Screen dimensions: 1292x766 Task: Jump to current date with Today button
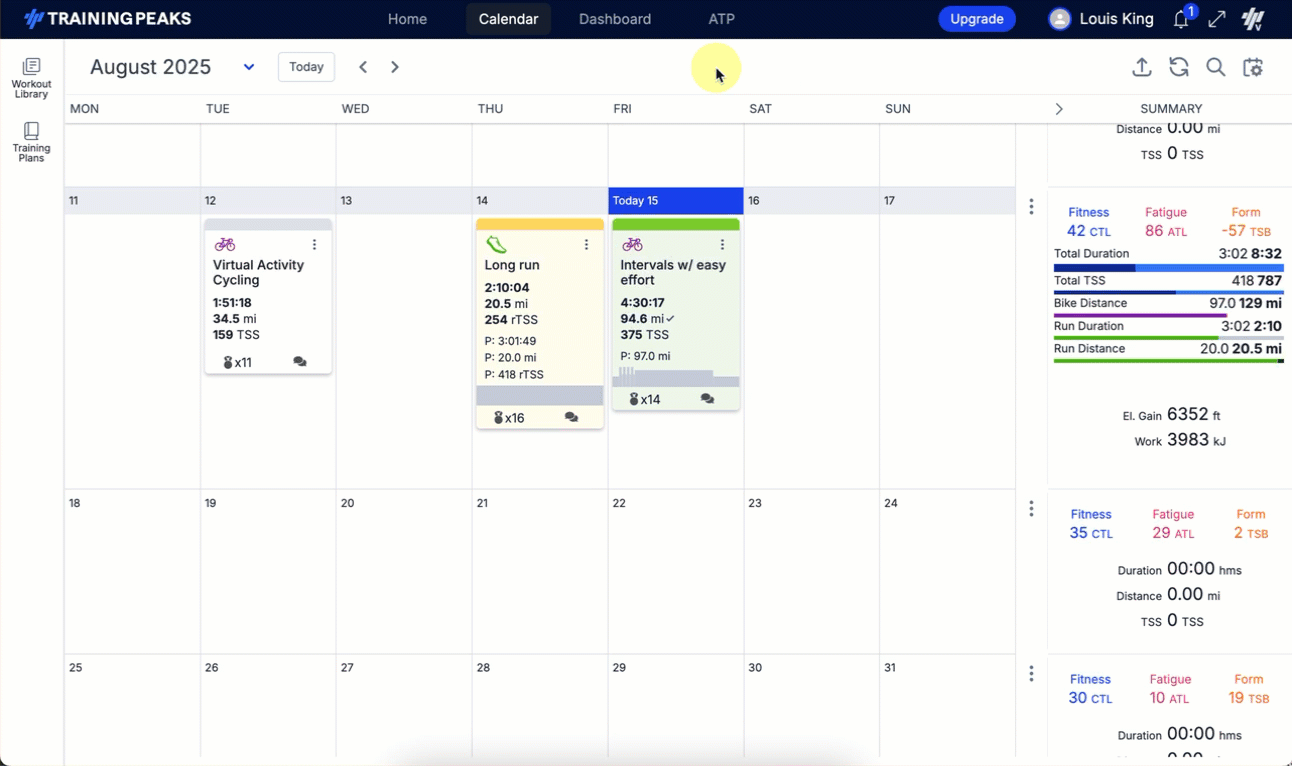306,67
